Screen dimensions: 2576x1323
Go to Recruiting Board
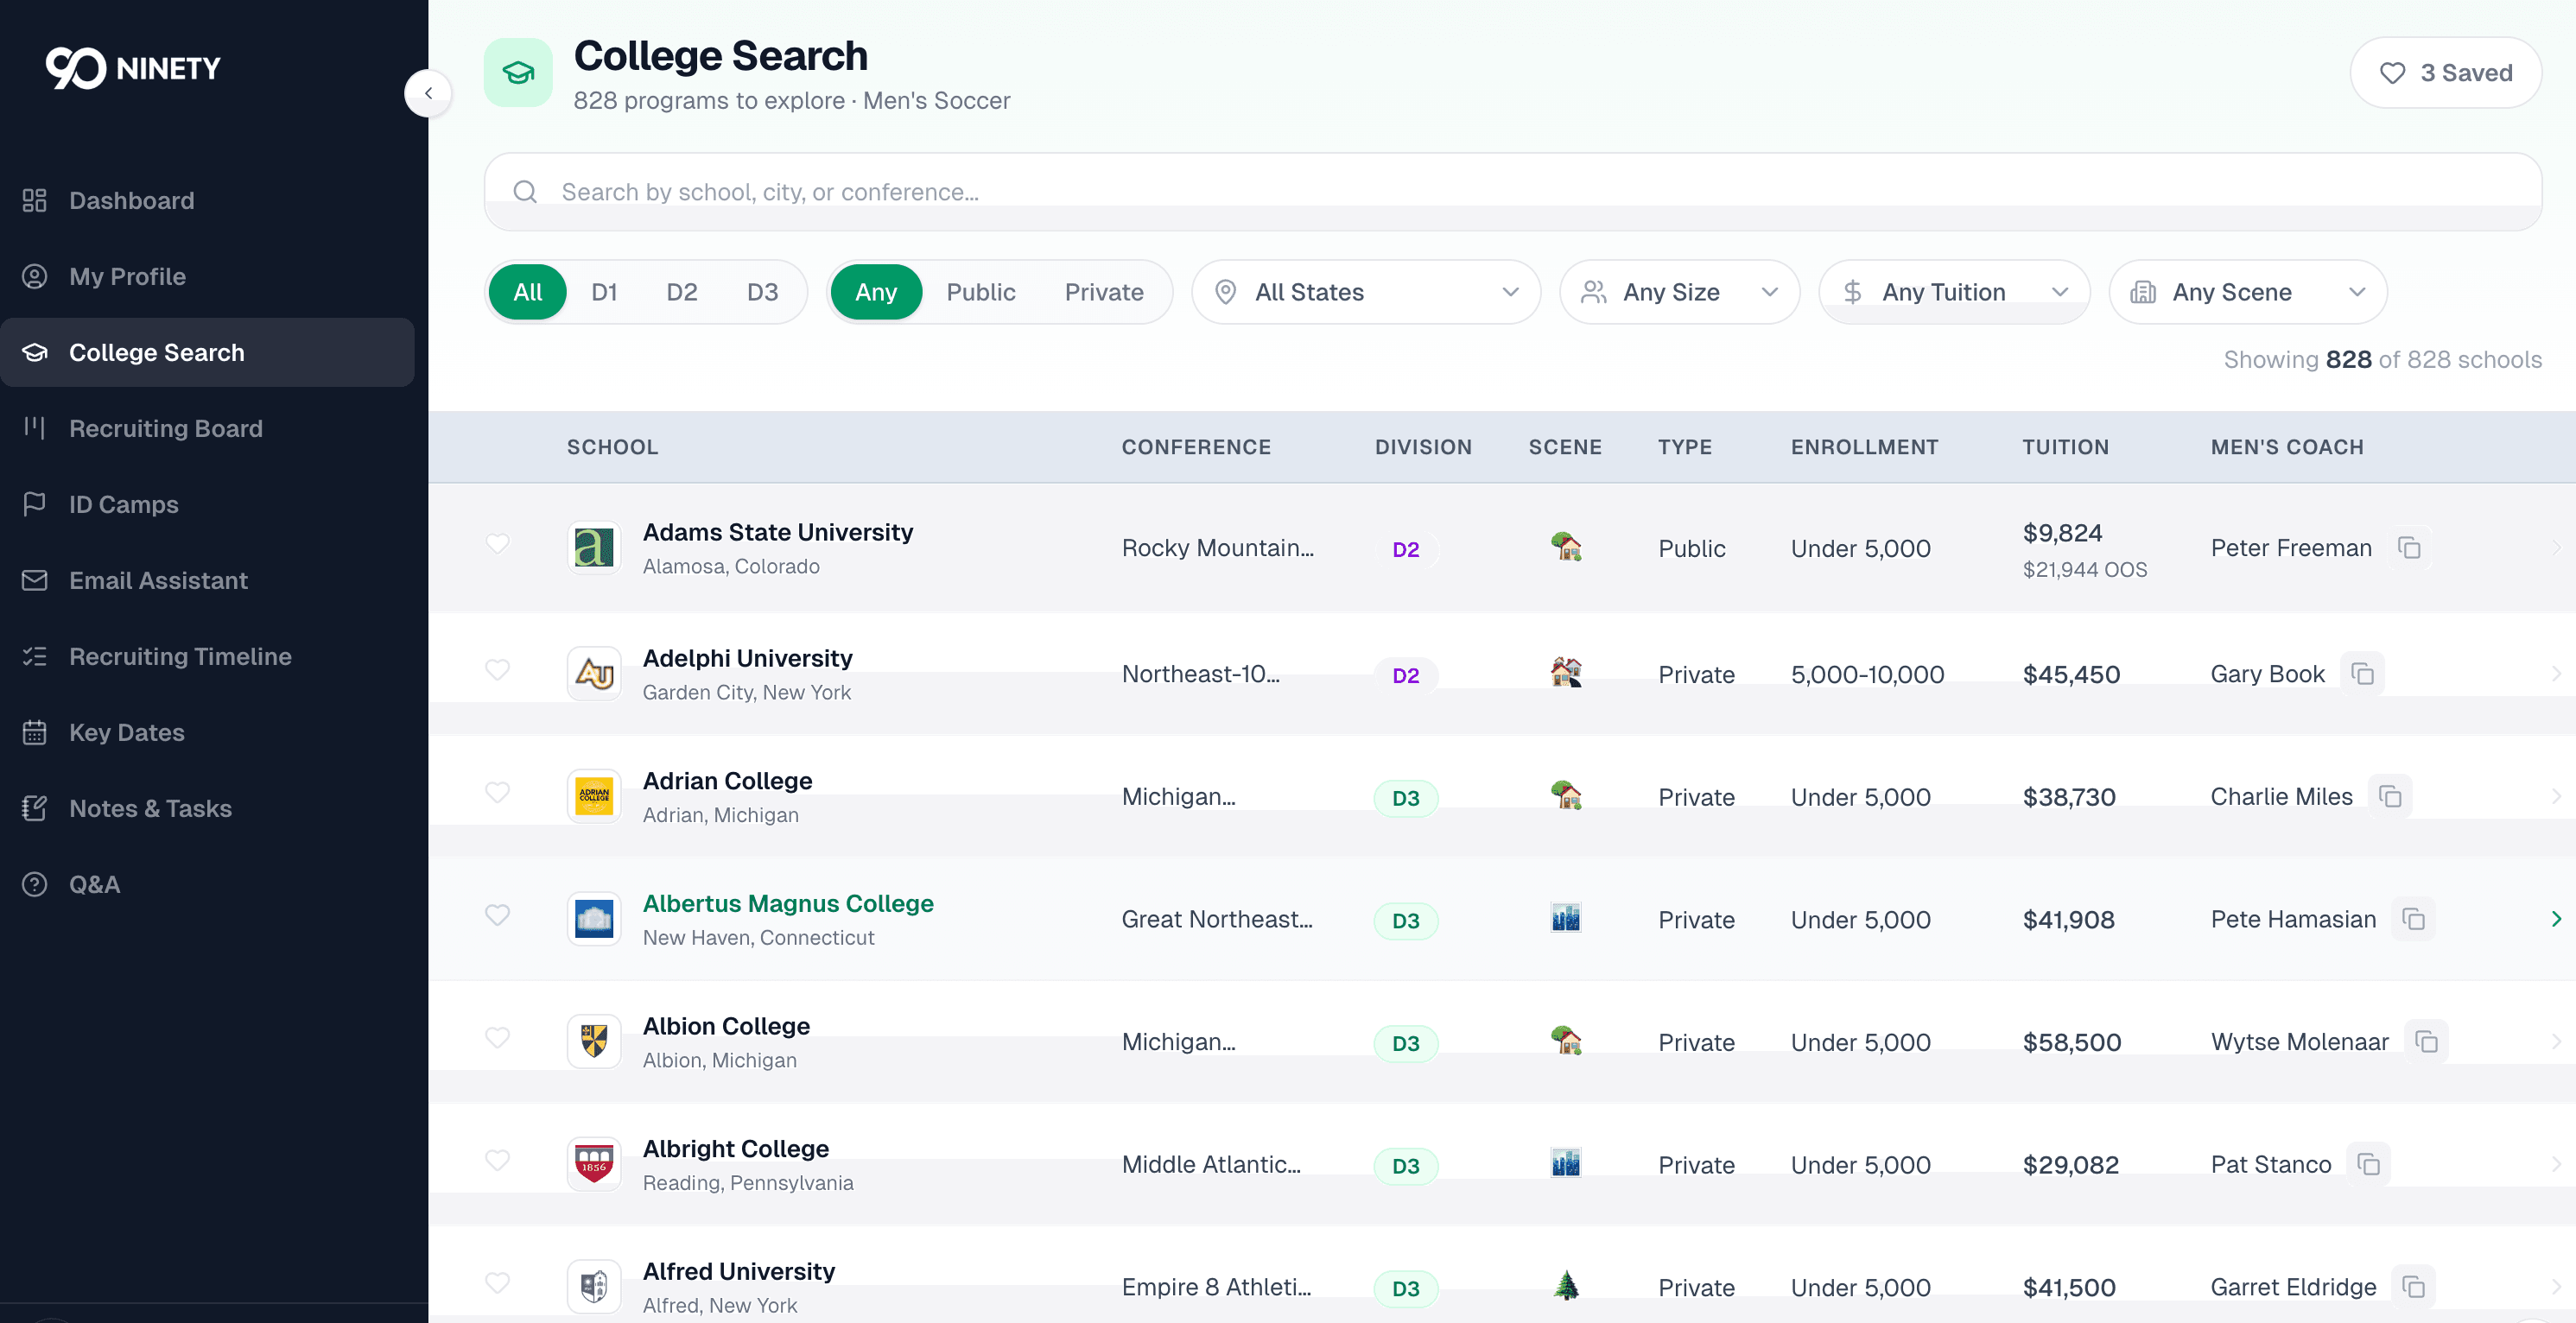(207, 429)
